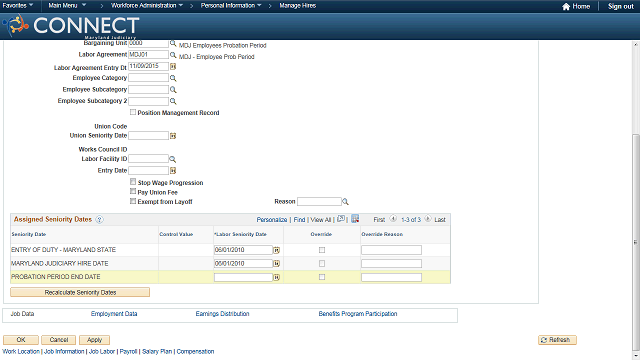Show next row arrow in seniority grid
Image resolution: width=640 pixels, height=360 pixels.
pyautogui.click(x=428, y=219)
